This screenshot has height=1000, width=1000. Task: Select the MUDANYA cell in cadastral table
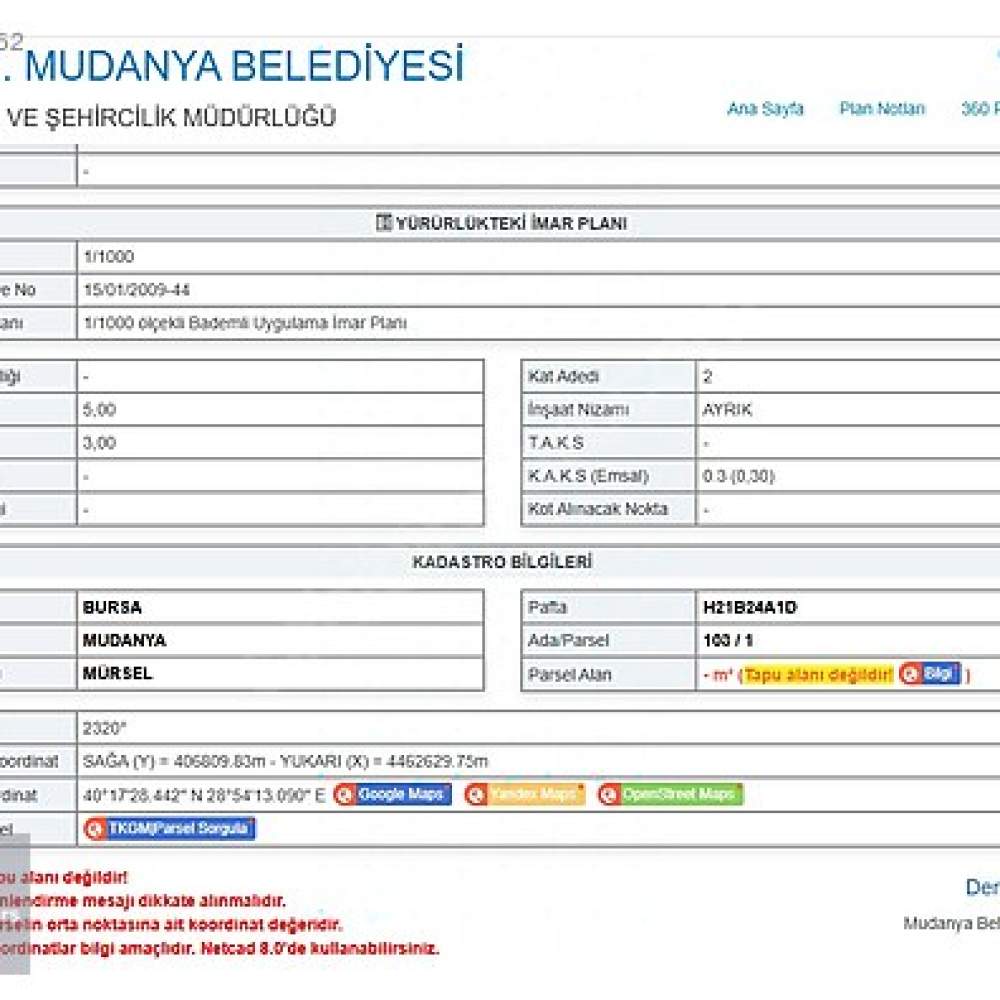280,640
